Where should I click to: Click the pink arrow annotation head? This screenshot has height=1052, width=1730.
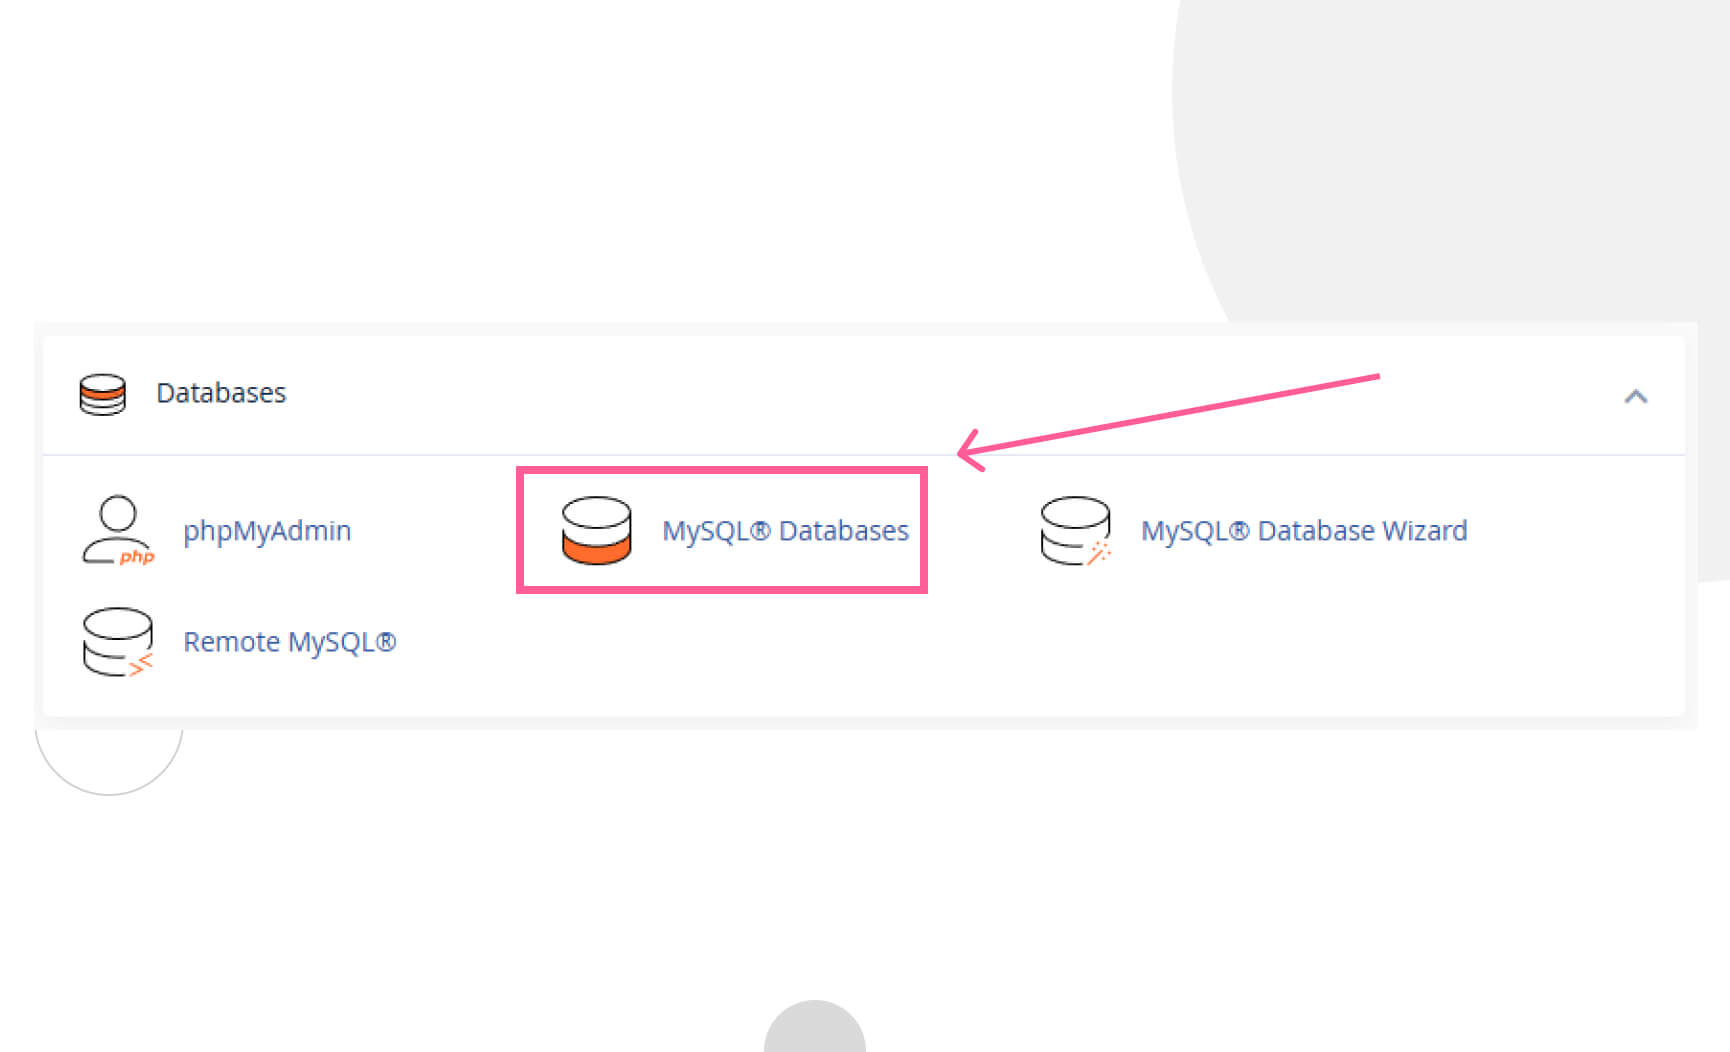point(966,451)
